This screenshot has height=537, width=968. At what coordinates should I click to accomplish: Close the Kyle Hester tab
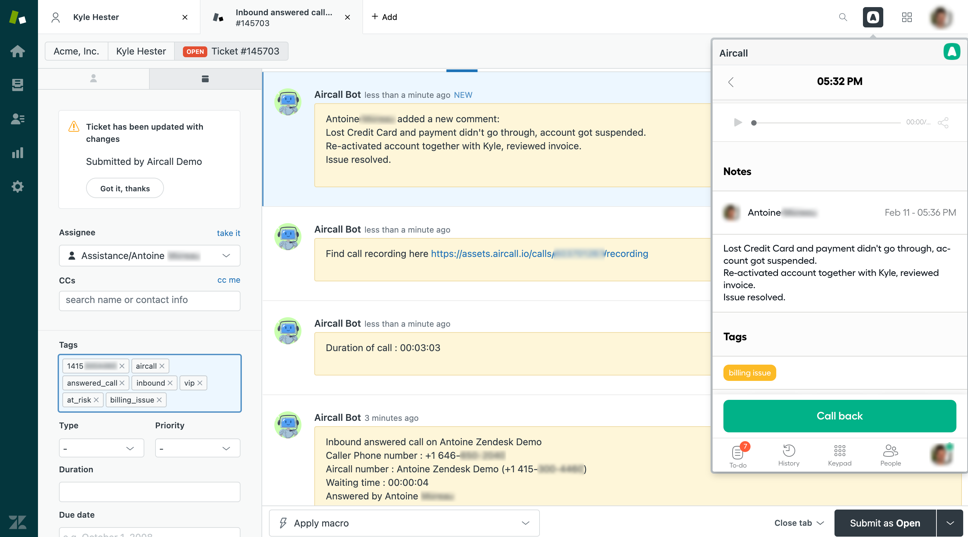tap(185, 17)
